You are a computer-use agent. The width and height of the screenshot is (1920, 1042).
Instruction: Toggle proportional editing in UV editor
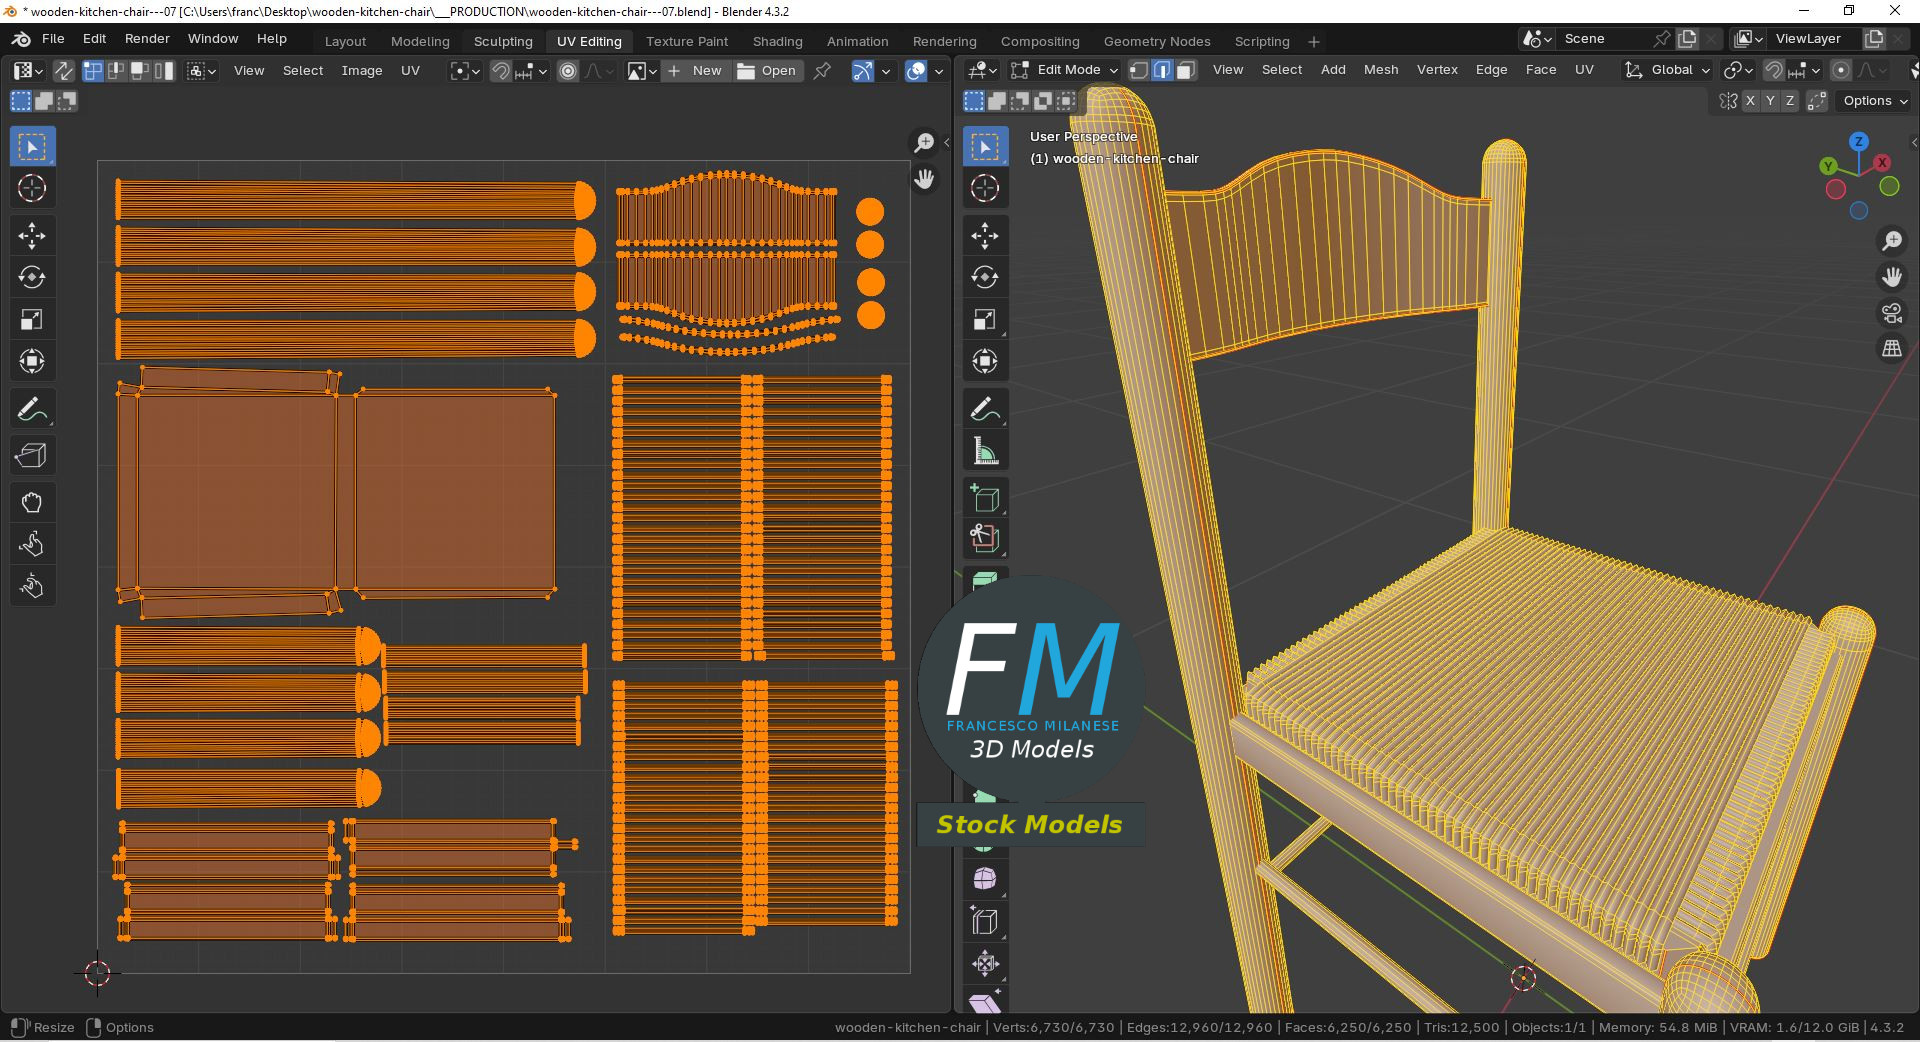coord(568,71)
